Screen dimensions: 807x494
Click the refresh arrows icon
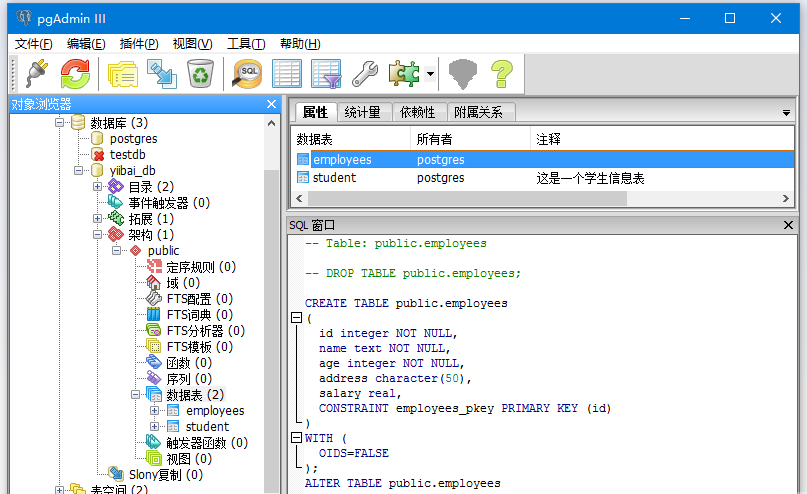point(75,74)
